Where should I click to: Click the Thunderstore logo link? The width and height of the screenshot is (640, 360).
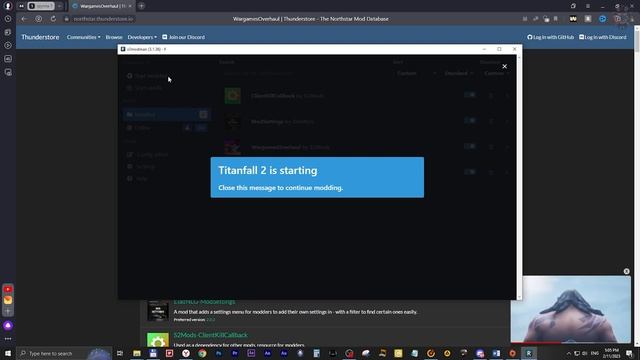tap(40, 37)
